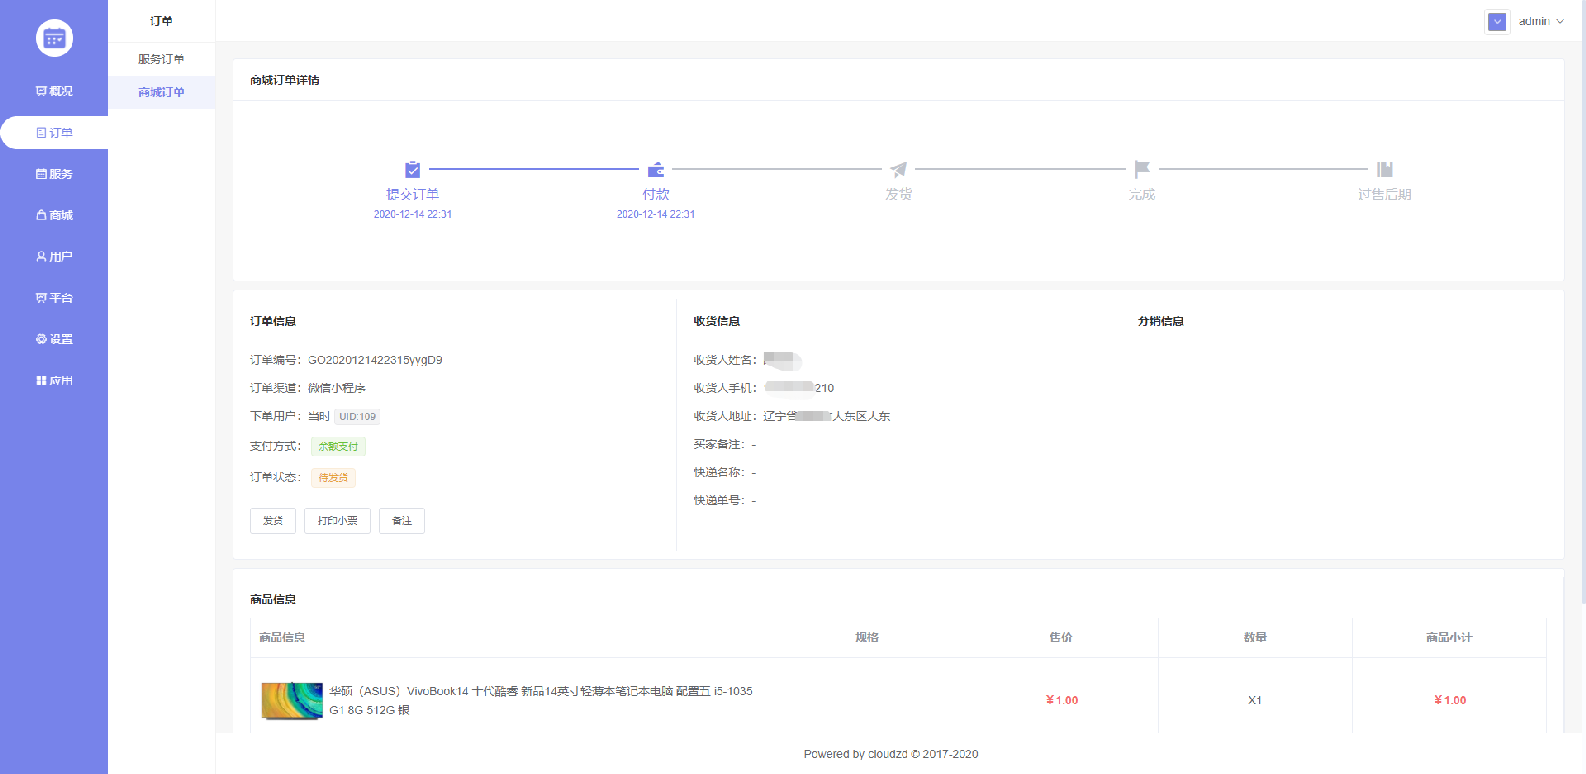The width and height of the screenshot is (1586, 774).
Task: Click the ¥1.00 subtotal value
Action: (1450, 700)
